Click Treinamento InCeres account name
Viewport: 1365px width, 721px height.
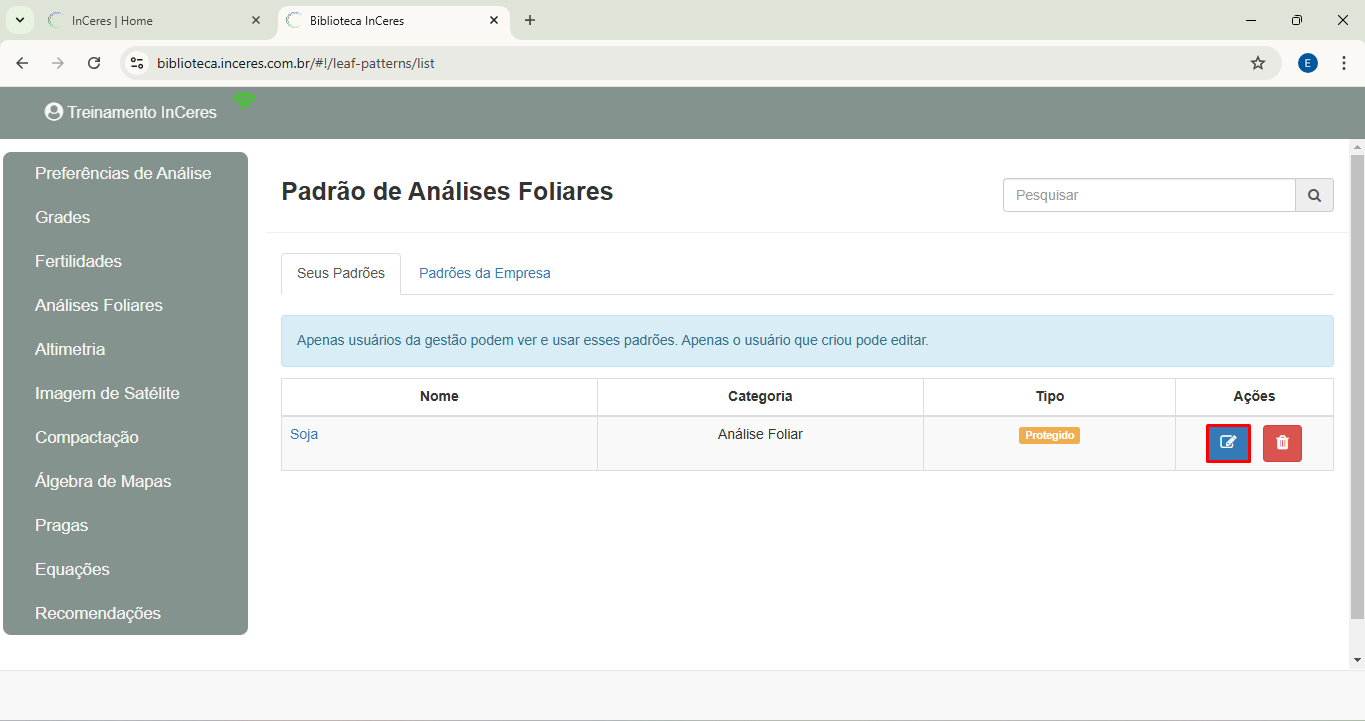(x=142, y=112)
